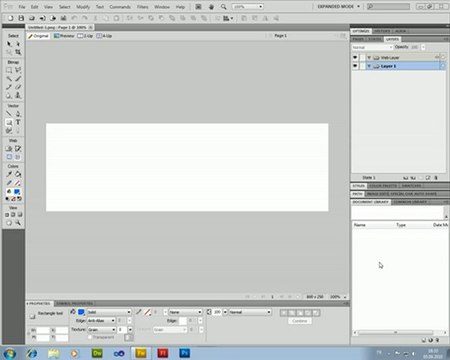This screenshot has width=450, height=360.
Task: Open the Modify menu
Action: coord(83,7)
